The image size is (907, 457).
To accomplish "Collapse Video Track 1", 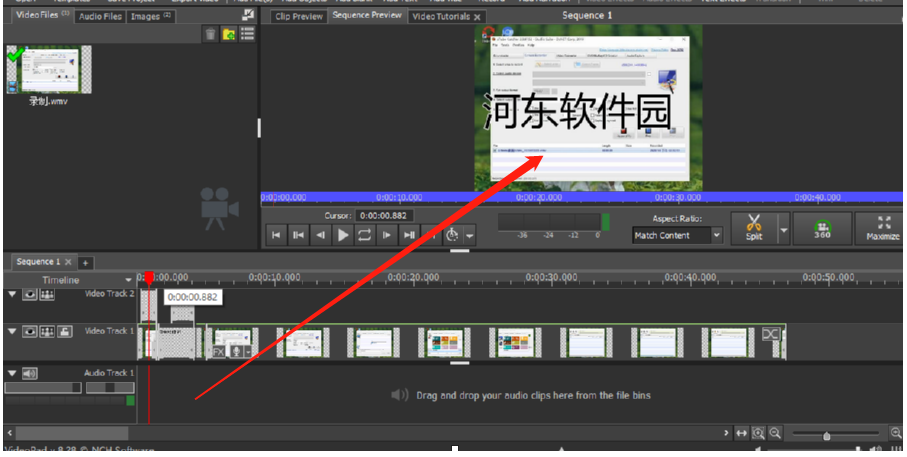I will pos(12,331).
